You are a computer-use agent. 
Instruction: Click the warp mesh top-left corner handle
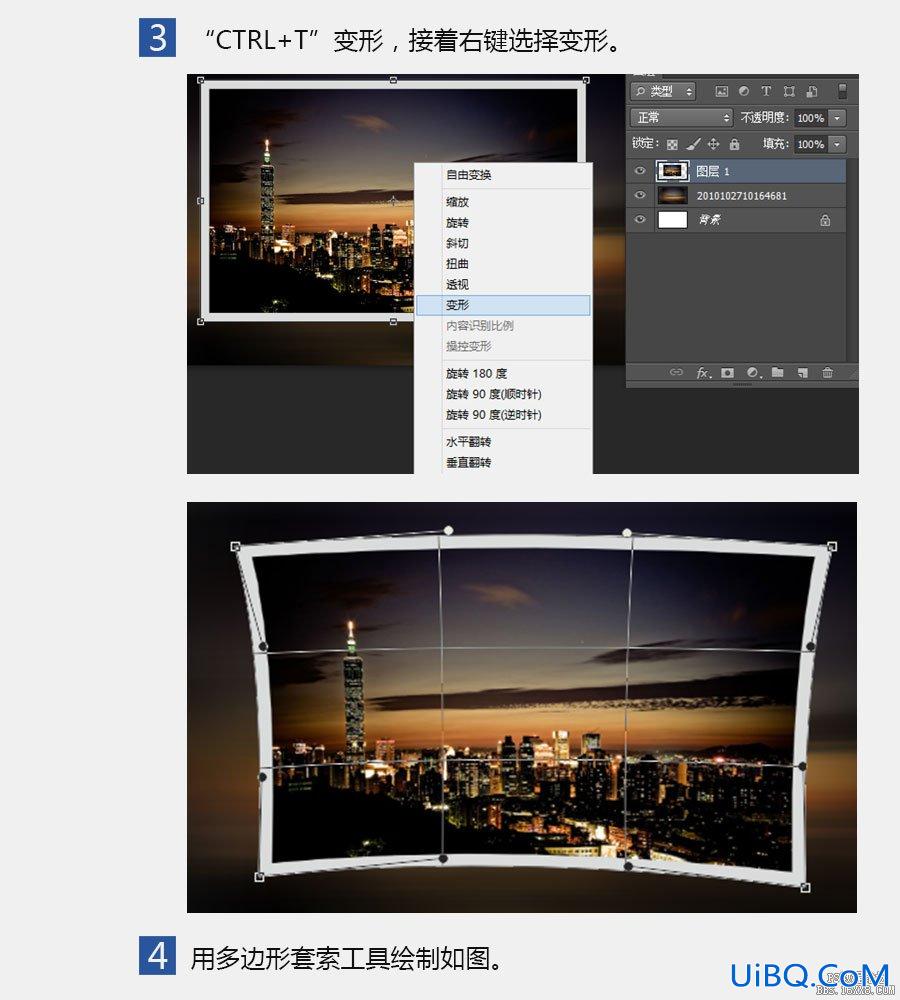point(235,547)
